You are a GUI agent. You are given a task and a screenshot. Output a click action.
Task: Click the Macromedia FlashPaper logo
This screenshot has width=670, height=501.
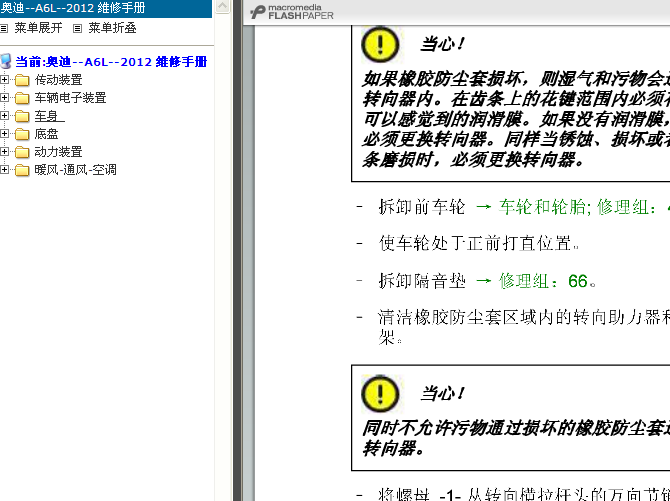coord(292,12)
